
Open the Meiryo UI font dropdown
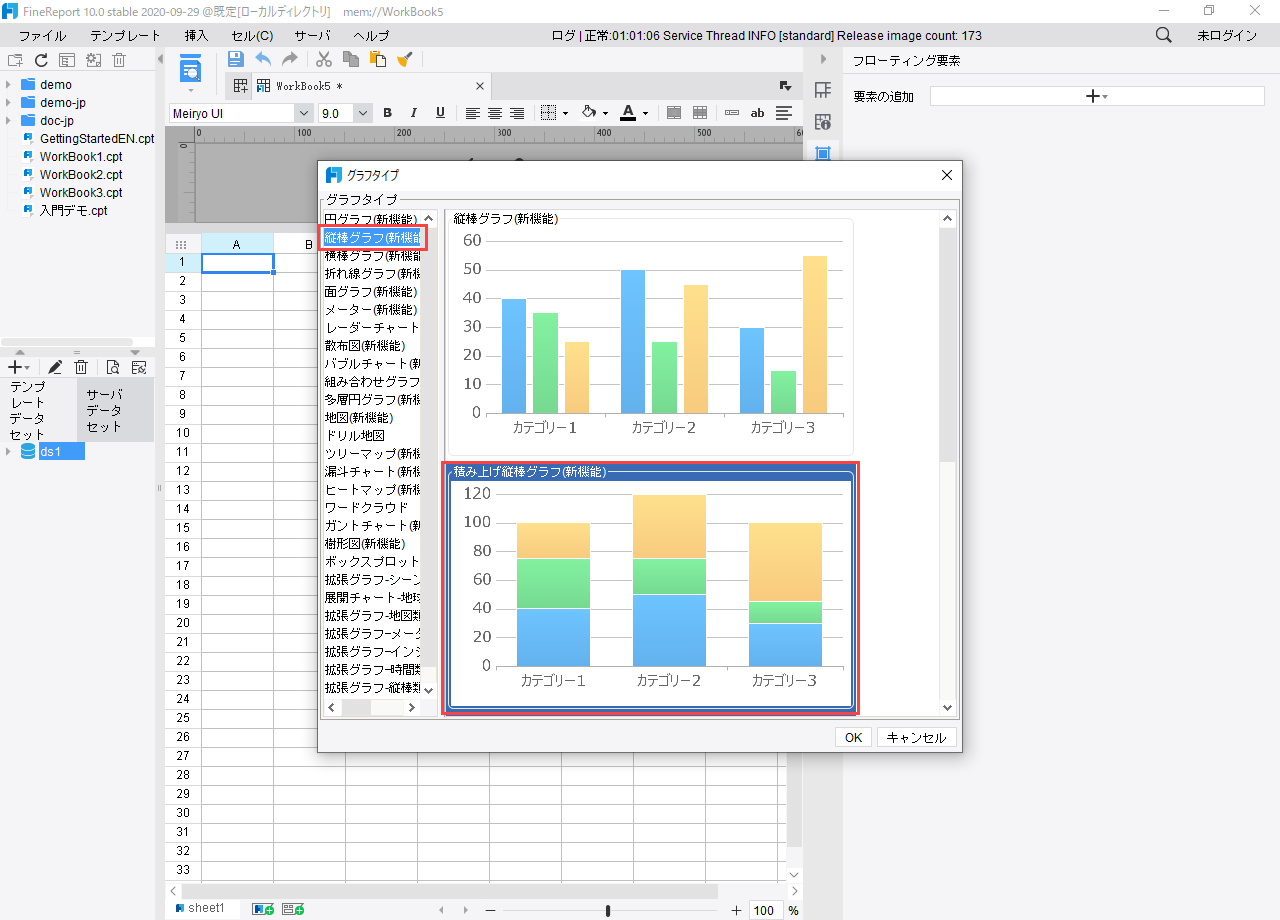pyautogui.click(x=303, y=113)
